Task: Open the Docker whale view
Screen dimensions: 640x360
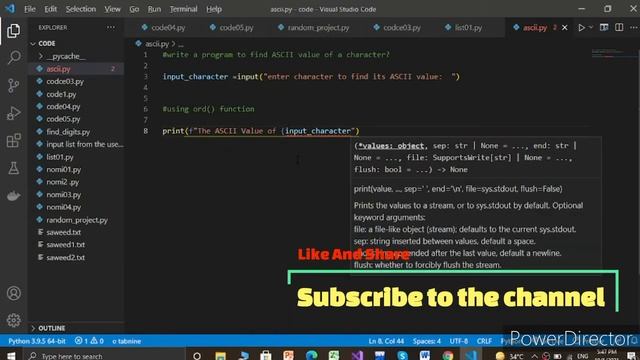Action: (x=13, y=196)
